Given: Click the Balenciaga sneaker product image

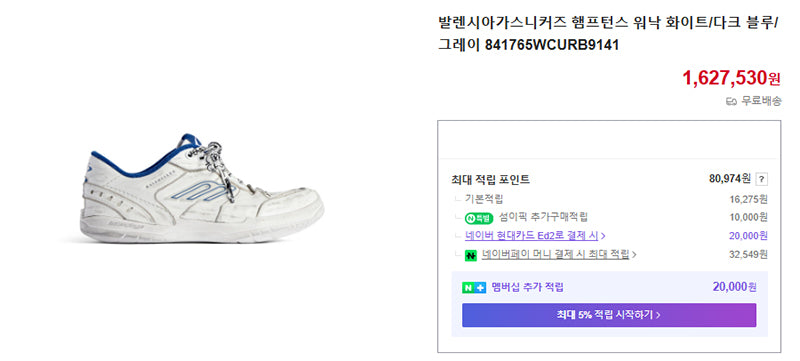Looking at the screenshot, I should tap(203, 189).
